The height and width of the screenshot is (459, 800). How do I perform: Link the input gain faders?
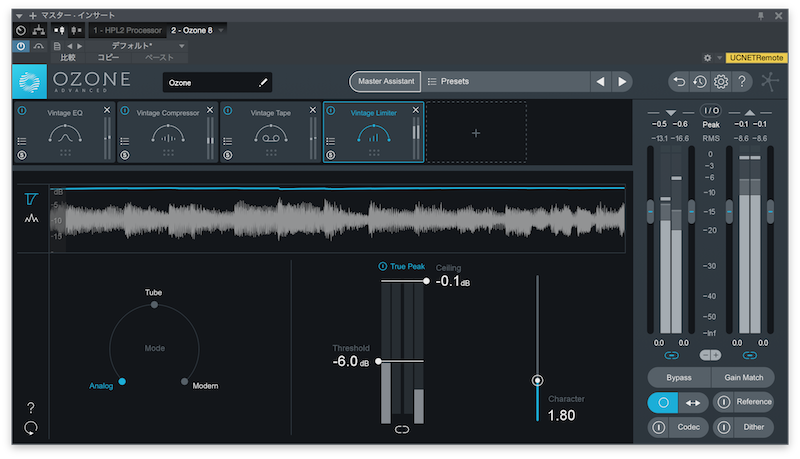(x=671, y=355)
